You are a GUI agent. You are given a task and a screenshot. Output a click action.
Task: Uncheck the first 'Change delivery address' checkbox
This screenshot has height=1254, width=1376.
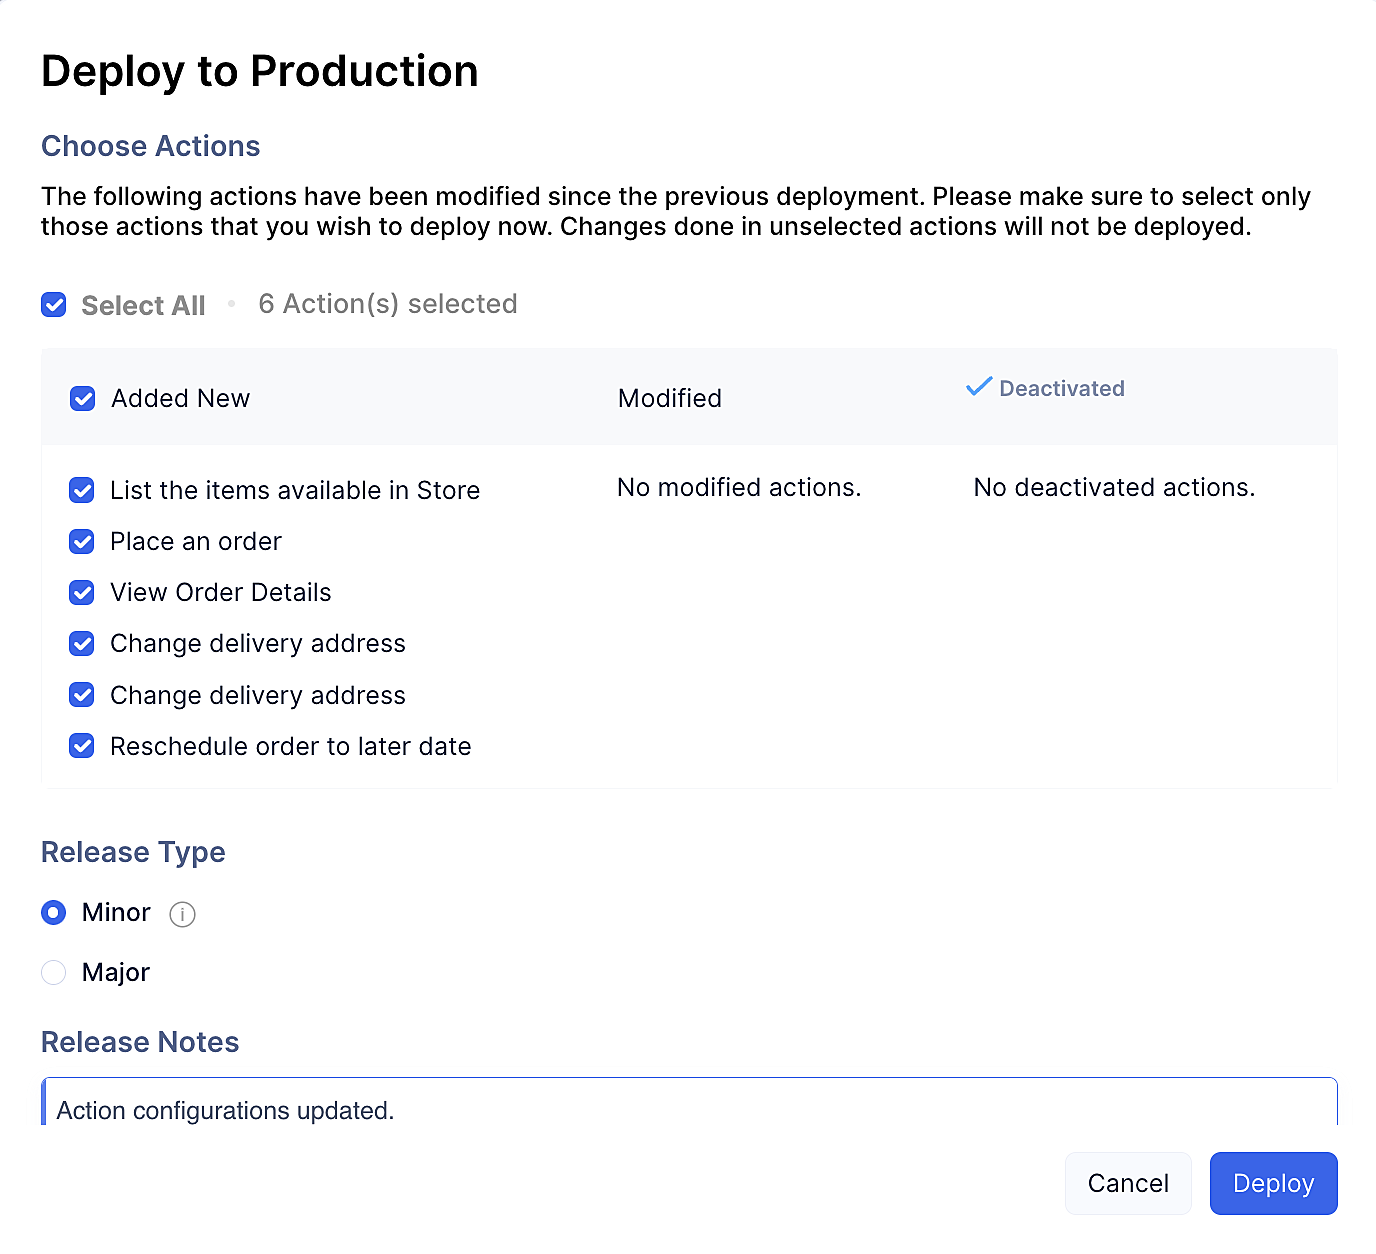point(82,643)
